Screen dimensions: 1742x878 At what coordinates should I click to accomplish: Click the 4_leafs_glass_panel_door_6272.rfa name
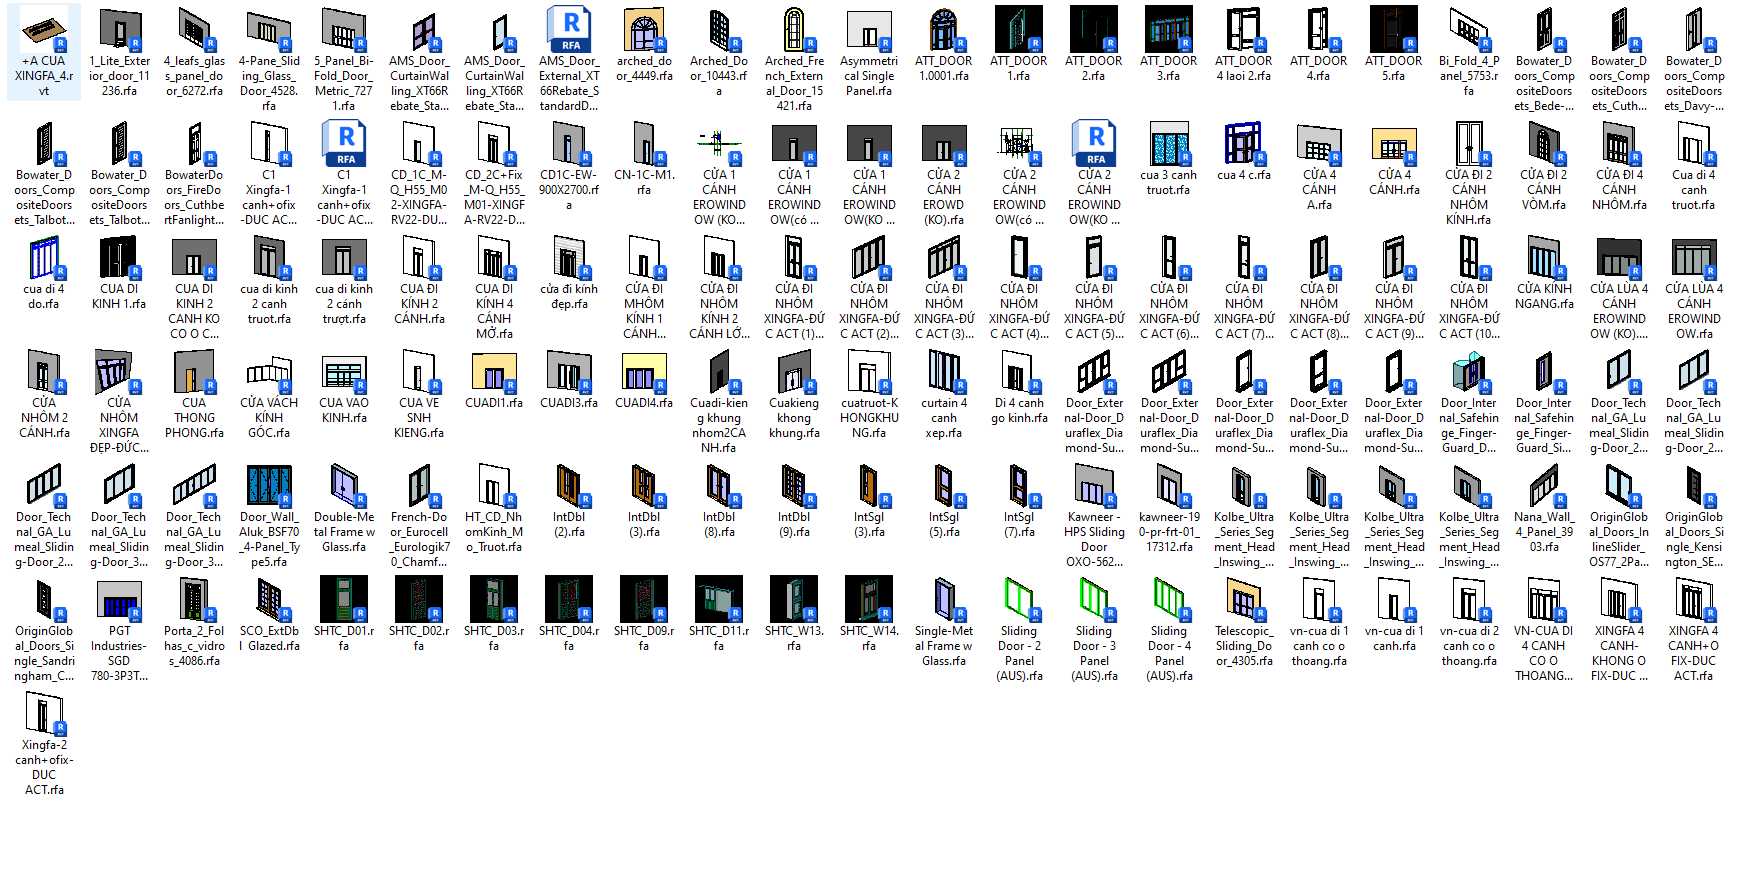194,76
